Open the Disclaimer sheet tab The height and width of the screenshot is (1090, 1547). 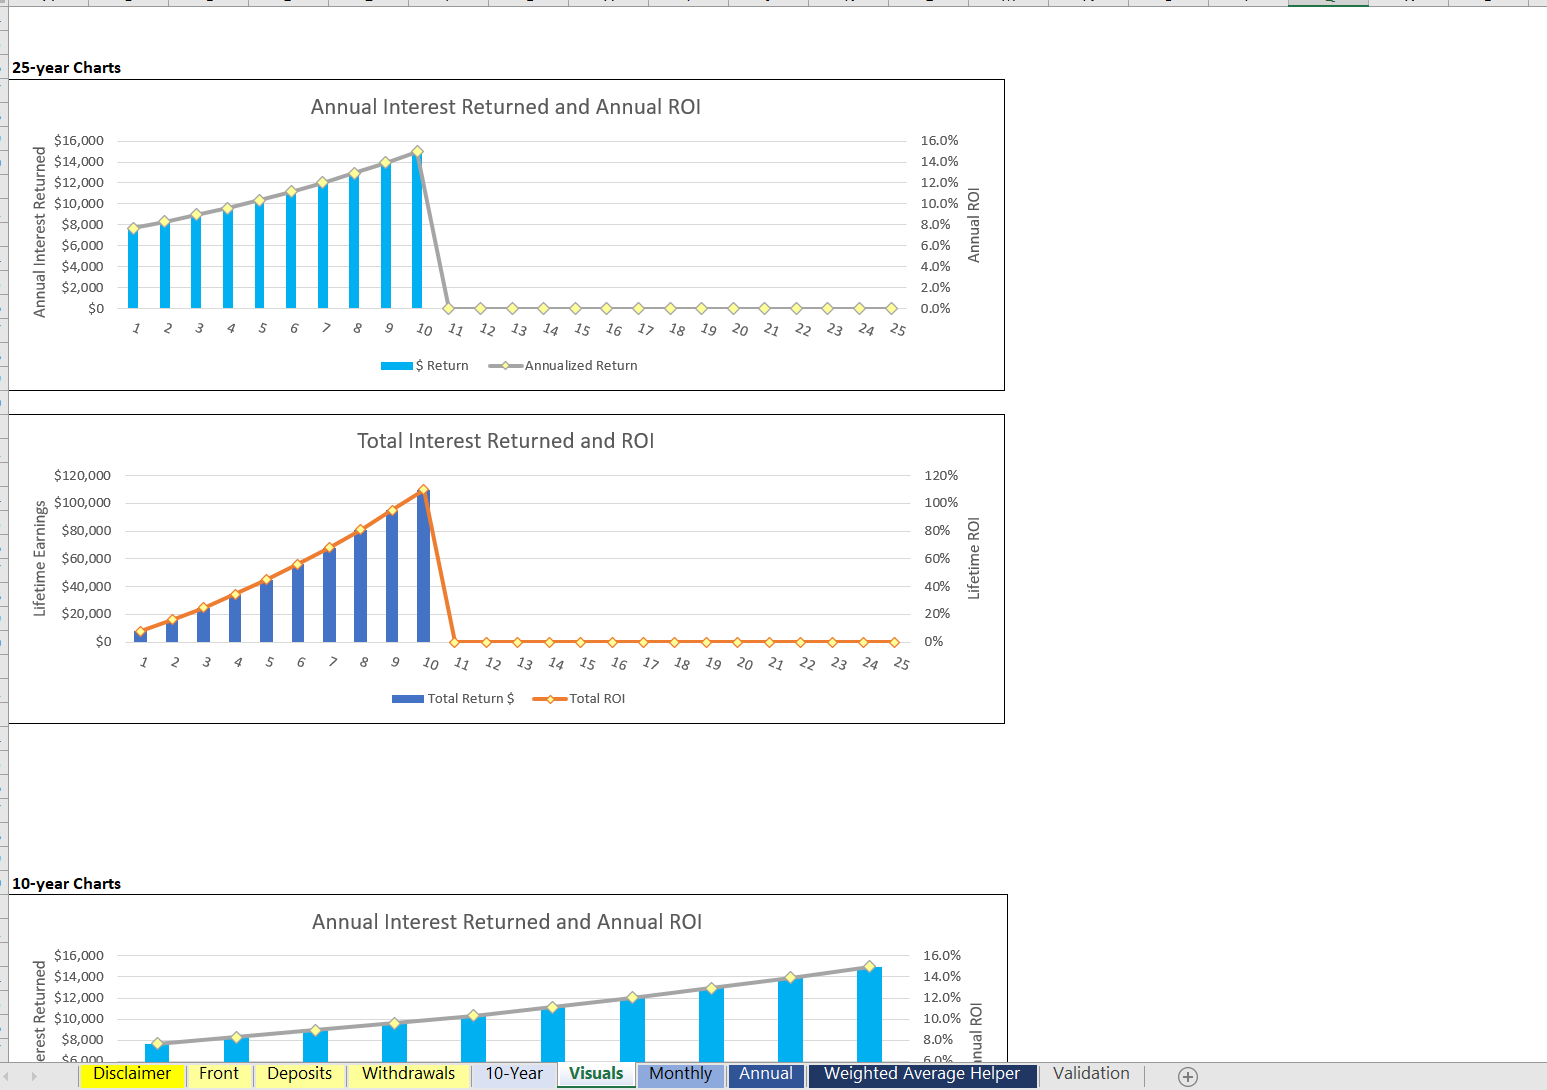click(131, 1074)
